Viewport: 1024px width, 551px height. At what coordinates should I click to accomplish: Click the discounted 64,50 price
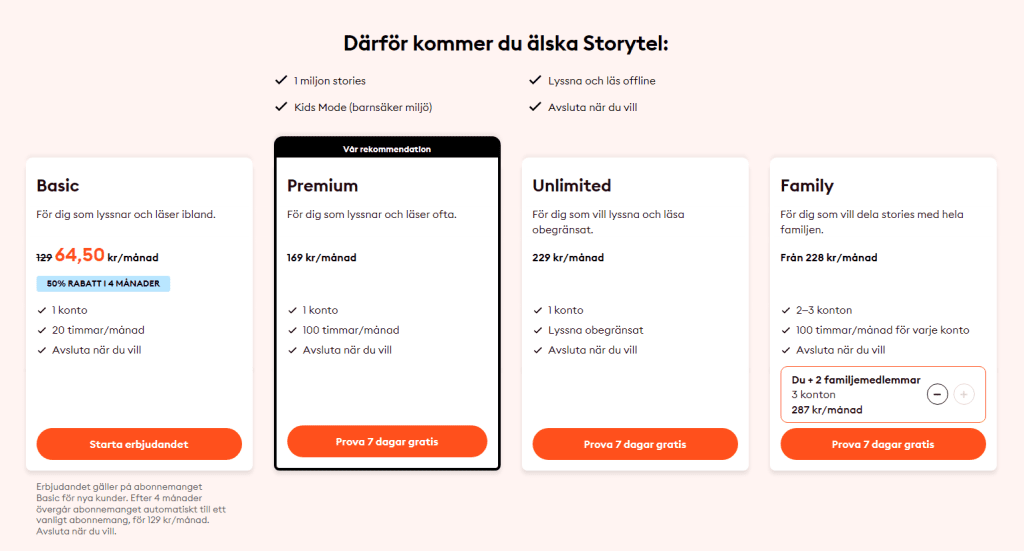point(80,255)
